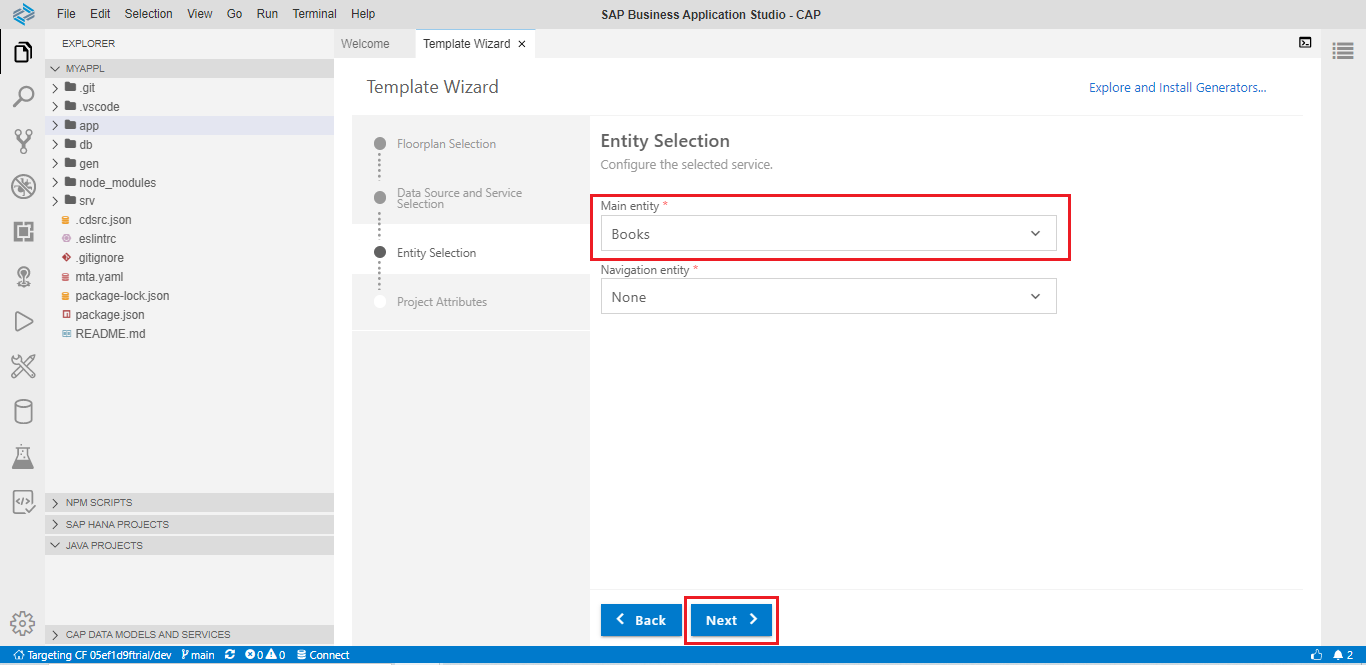Click the Manage gear icon
Screen dimensions: 1366x665
[x=22, y=622]
